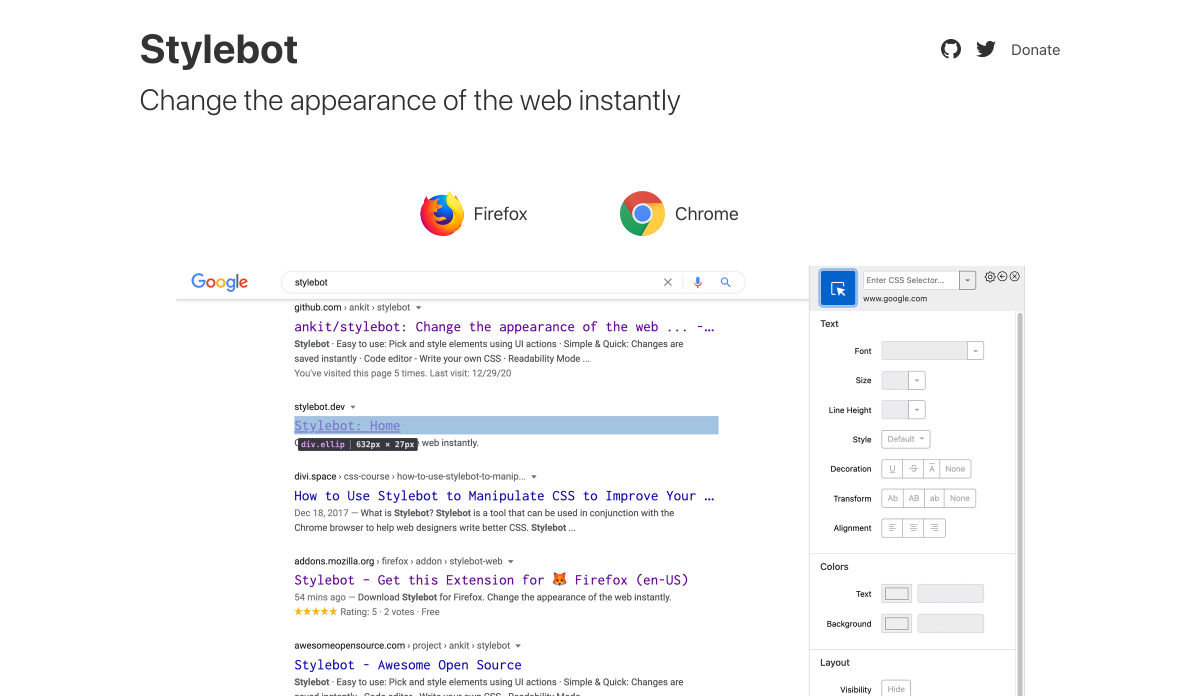Click the 'Rating: 5 · 2 votes' text
1200x696 pixels.
coord(377,612)
